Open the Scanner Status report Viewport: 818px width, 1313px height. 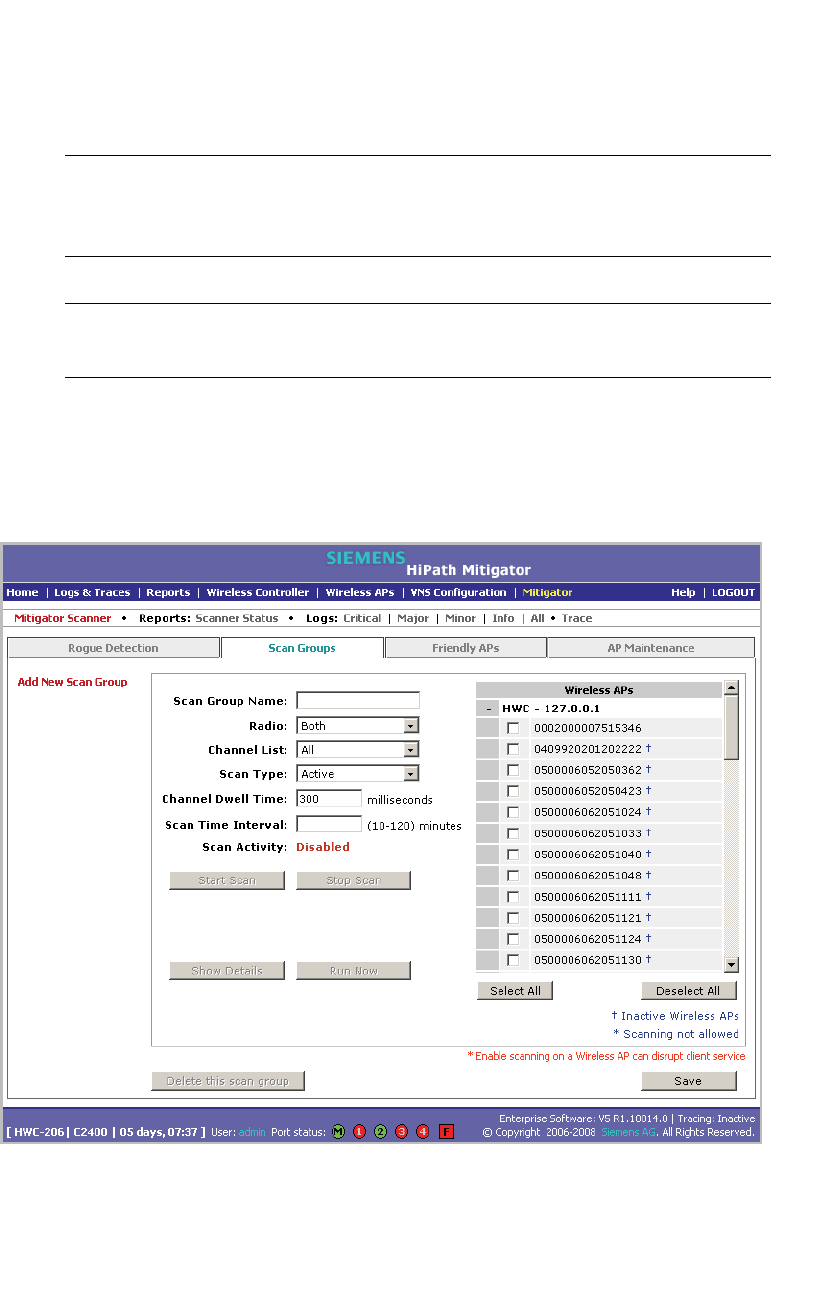point(236,618)
